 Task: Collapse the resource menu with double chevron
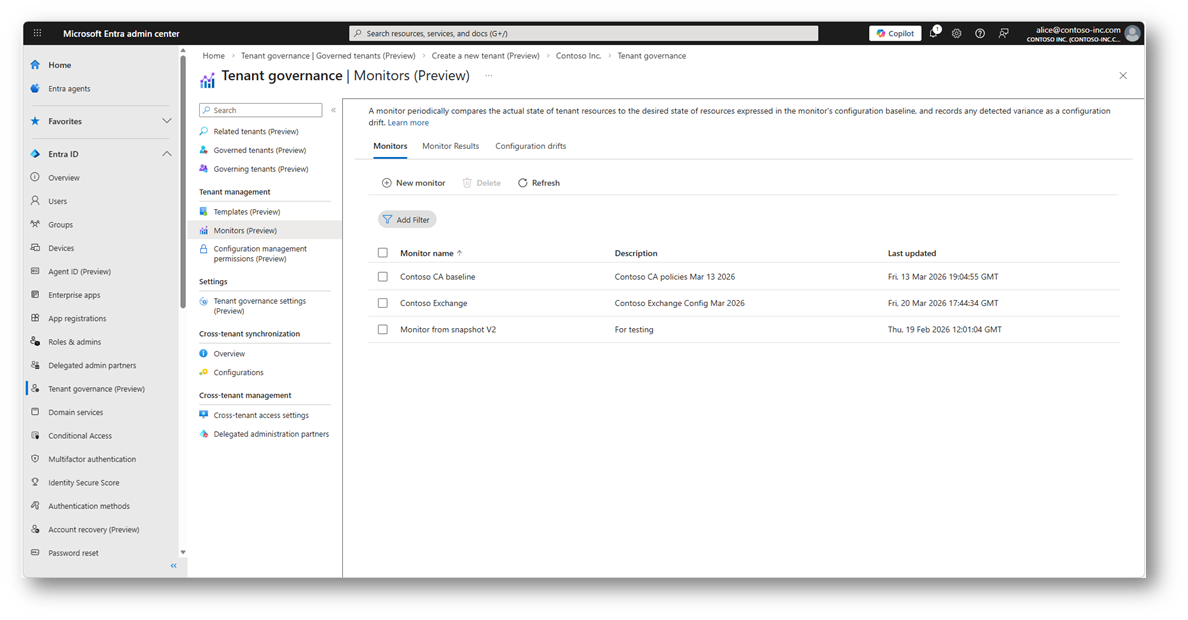pos(333,110)
